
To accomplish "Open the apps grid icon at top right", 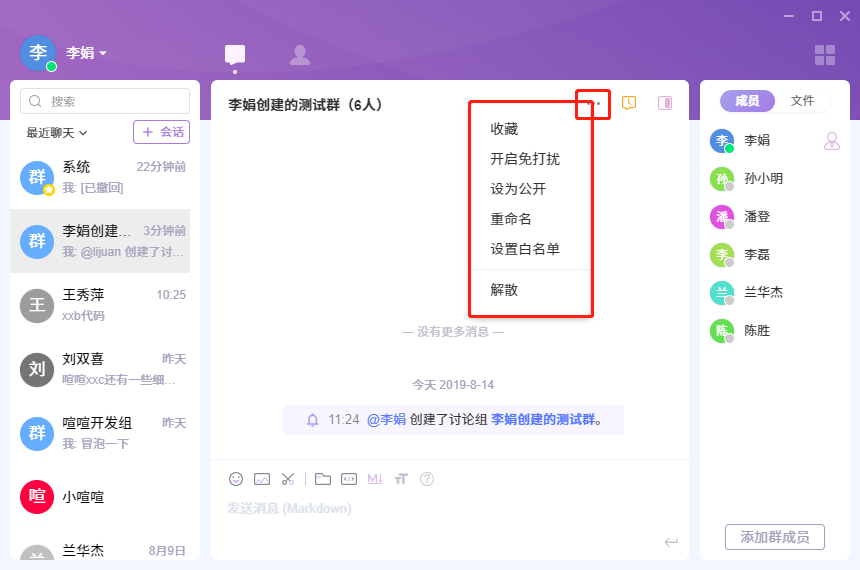I will click(x=825, y=55).
